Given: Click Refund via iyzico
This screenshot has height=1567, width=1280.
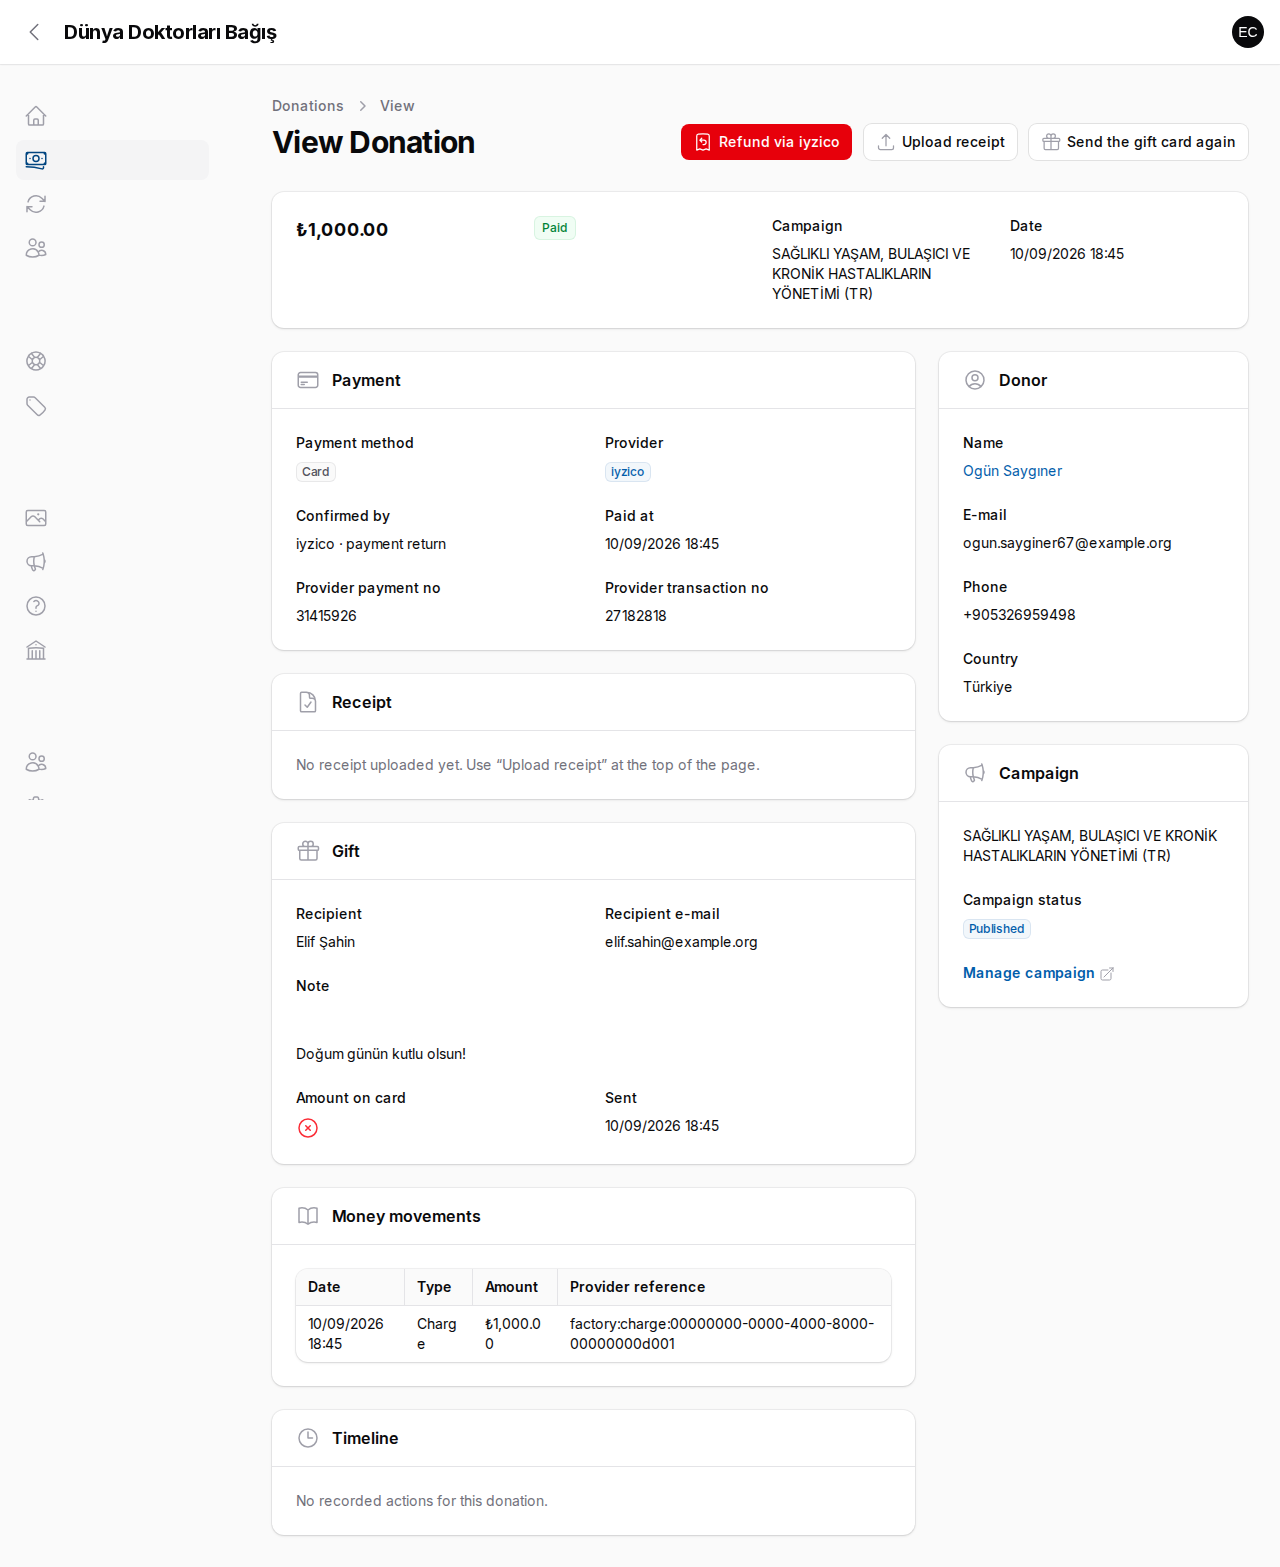Looking at the screenshot, I should (766, 142).
